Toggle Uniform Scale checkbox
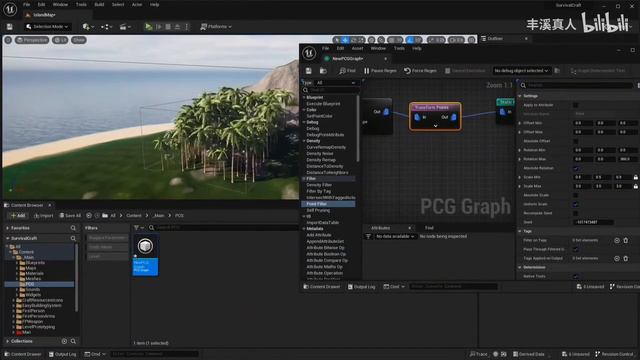 point(576,204)
